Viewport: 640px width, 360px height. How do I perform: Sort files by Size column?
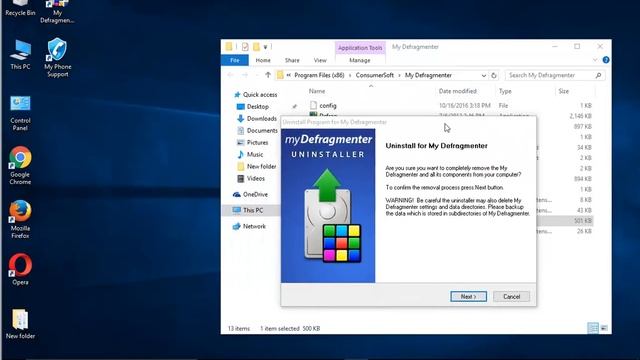(564, 91)
